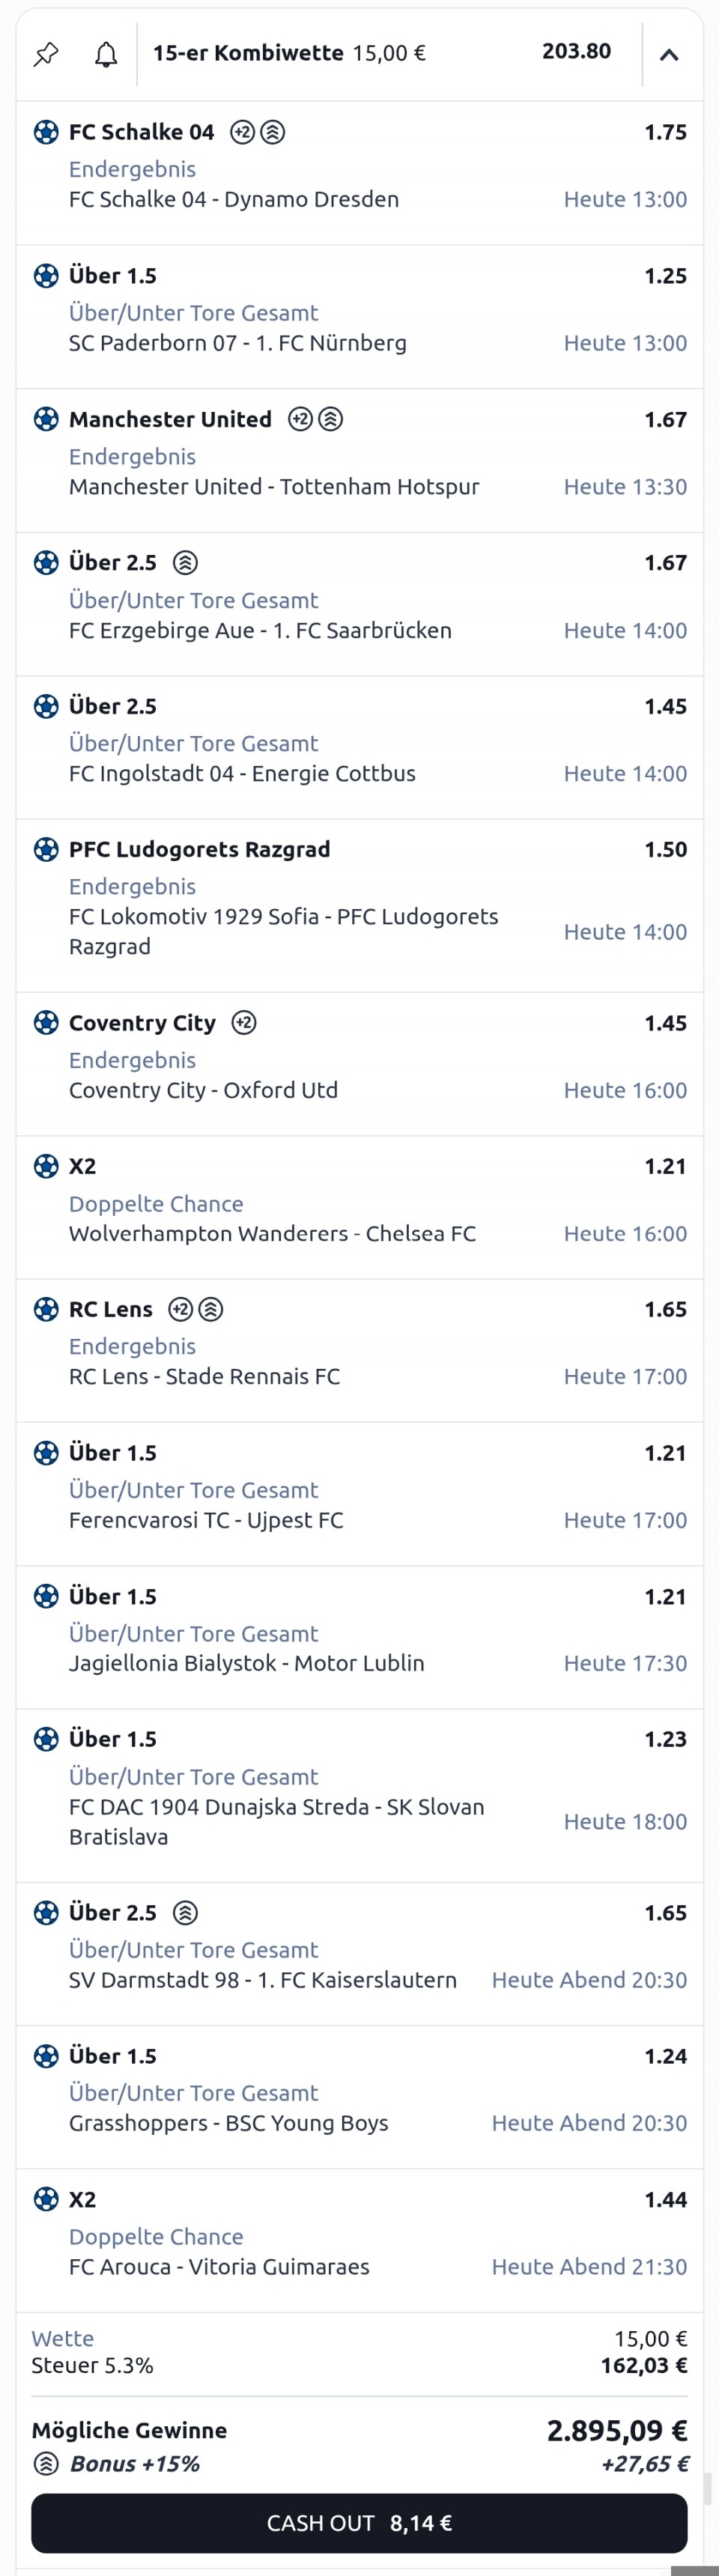This screenshot has width=719, height=2576.
Task: Open the Wolverhampton Wanderers - Chelsea FC match
Action: [272, 1233]
